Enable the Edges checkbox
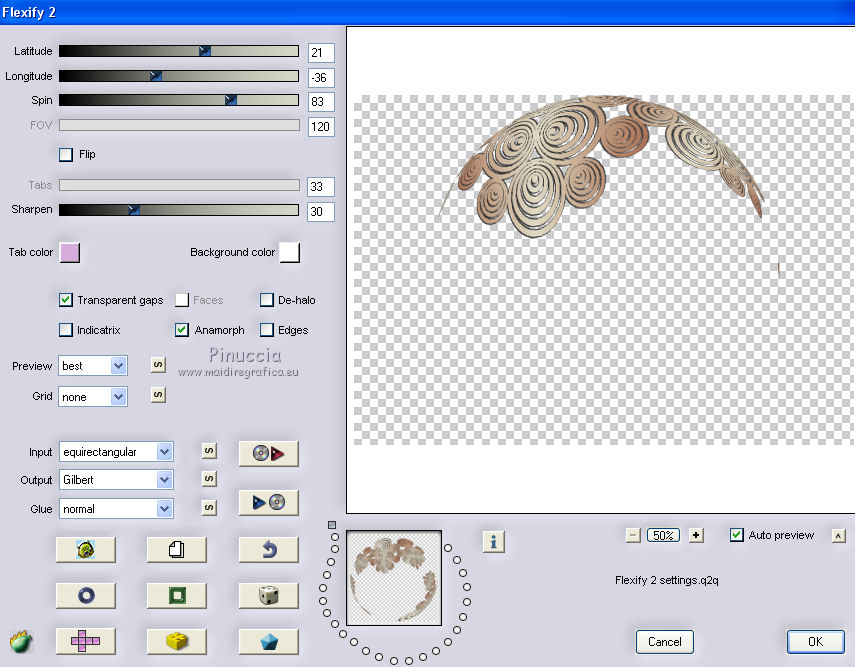Image resolution: width=855 pixels, height=667 pixels. click(x=267, y=329)
